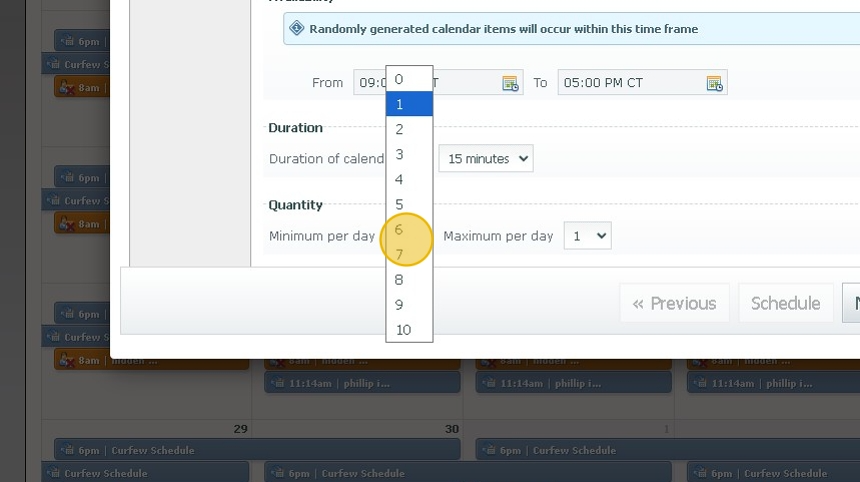Image resolution: width=860 pixels, height=482 pixels.
Task: Click the date number 30 in calendar
Action: click(x=451, y=429)
